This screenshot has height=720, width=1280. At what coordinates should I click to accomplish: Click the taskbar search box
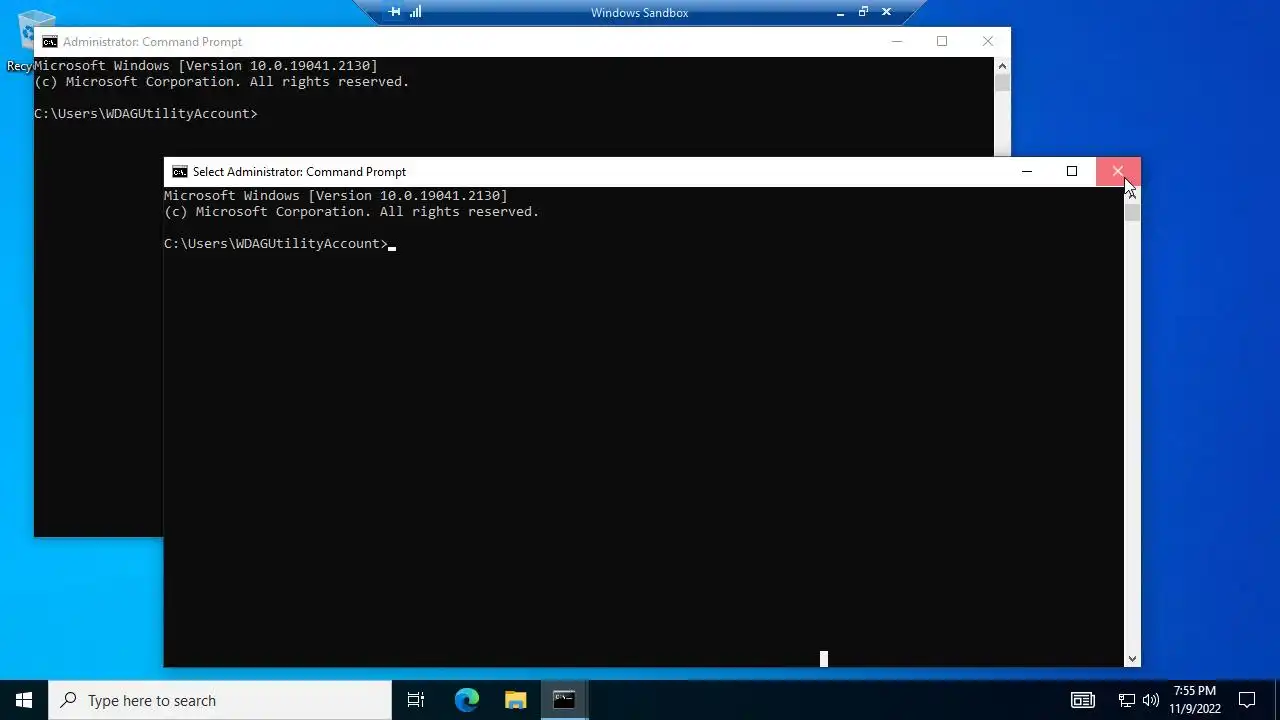coord(220,700)
